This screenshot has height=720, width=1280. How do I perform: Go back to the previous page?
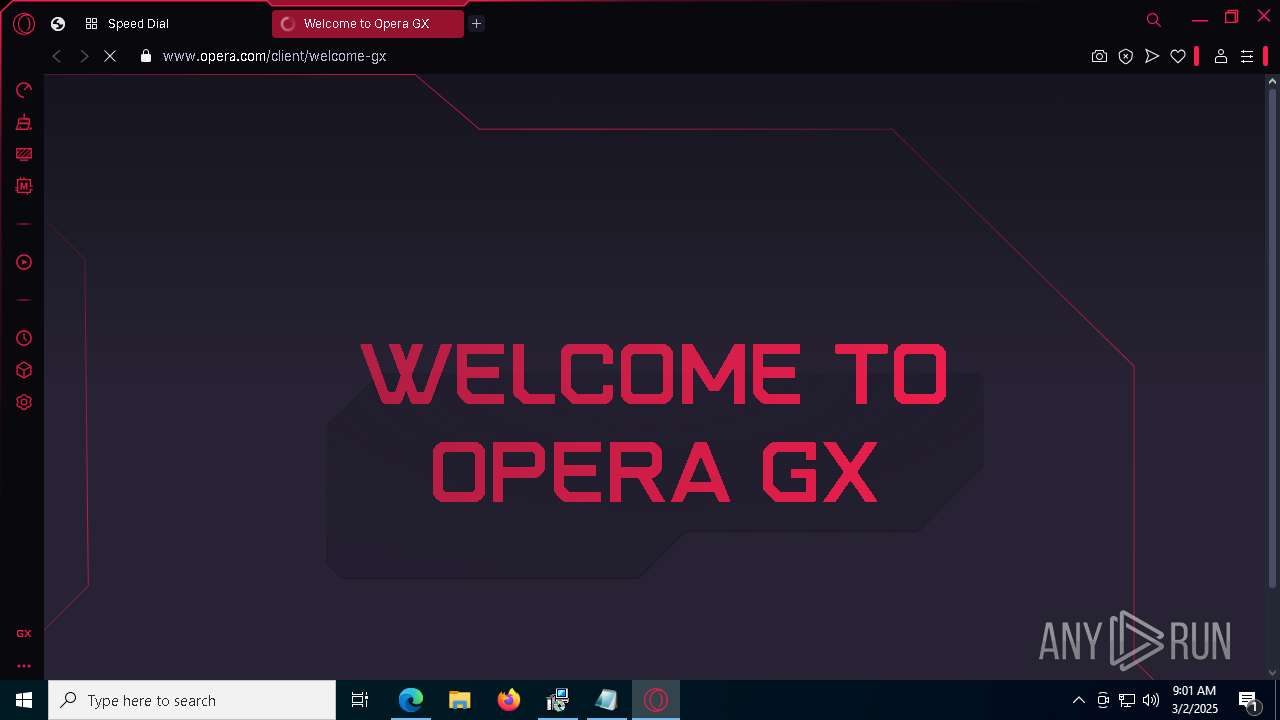(57, 57)
